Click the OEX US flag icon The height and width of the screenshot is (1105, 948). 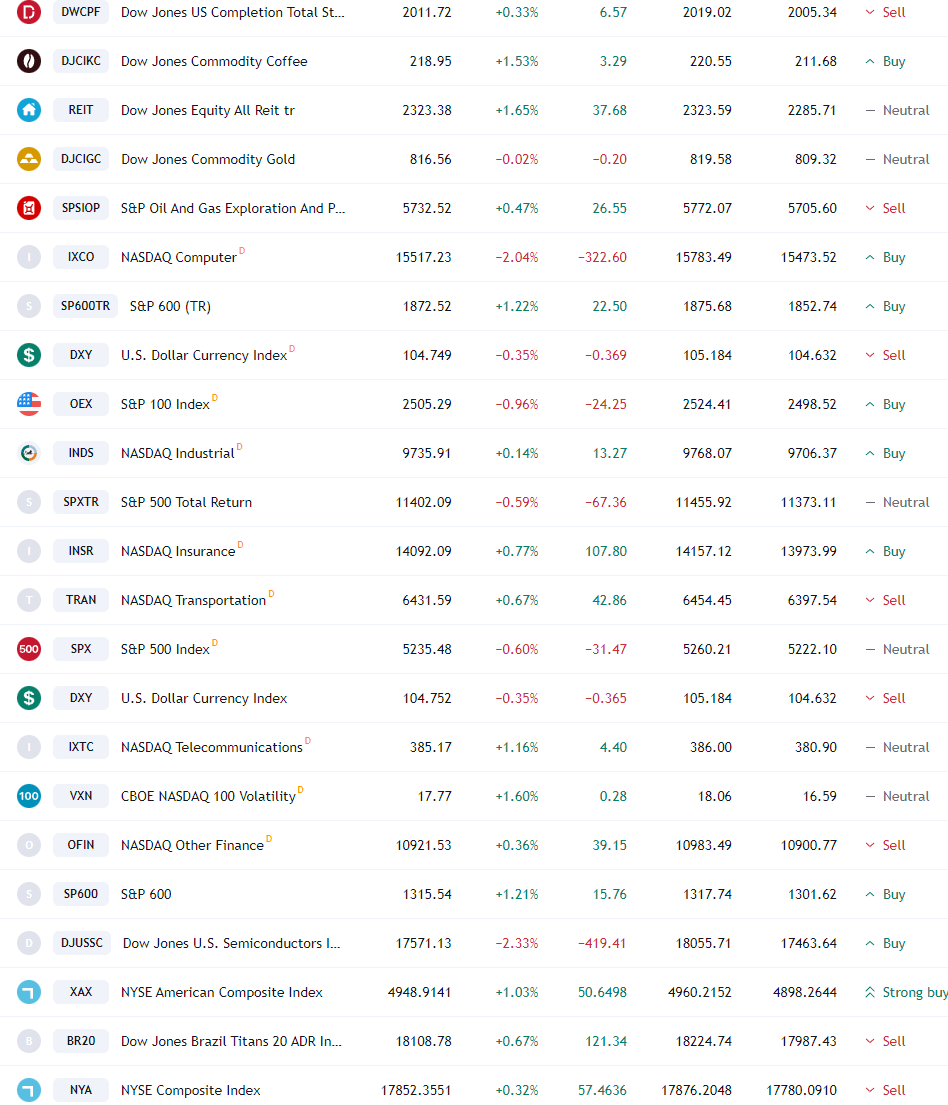click(x=29, y=404)
